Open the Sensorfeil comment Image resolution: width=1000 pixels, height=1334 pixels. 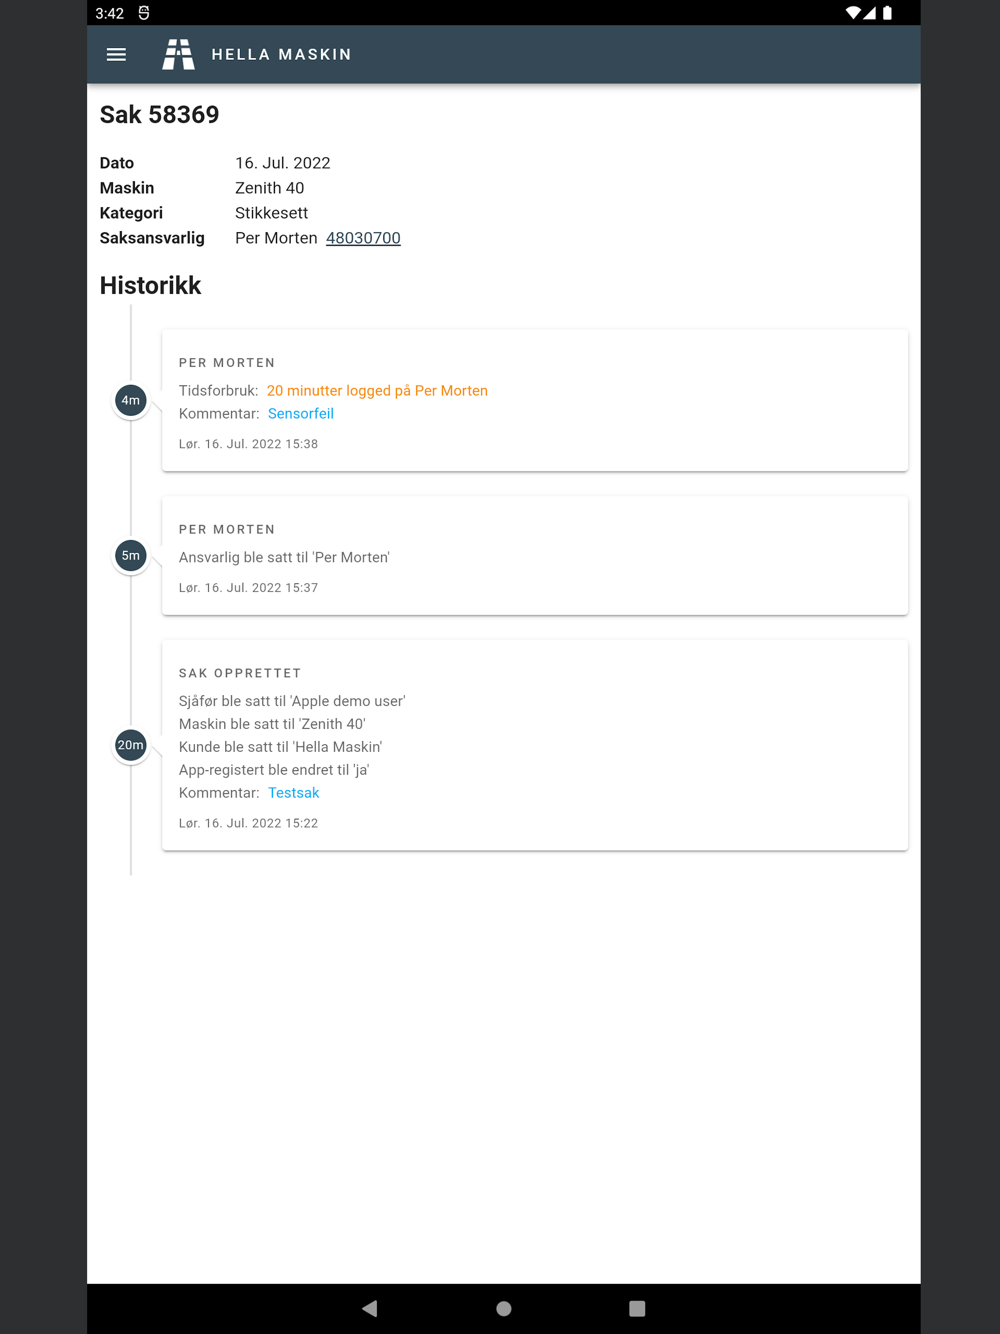click(x=300, y=414)
